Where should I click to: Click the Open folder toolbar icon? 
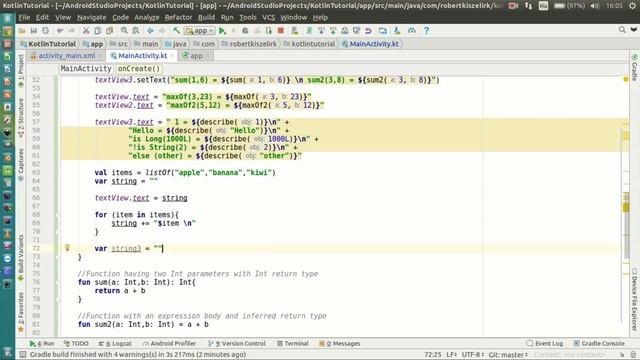[22, 31]
